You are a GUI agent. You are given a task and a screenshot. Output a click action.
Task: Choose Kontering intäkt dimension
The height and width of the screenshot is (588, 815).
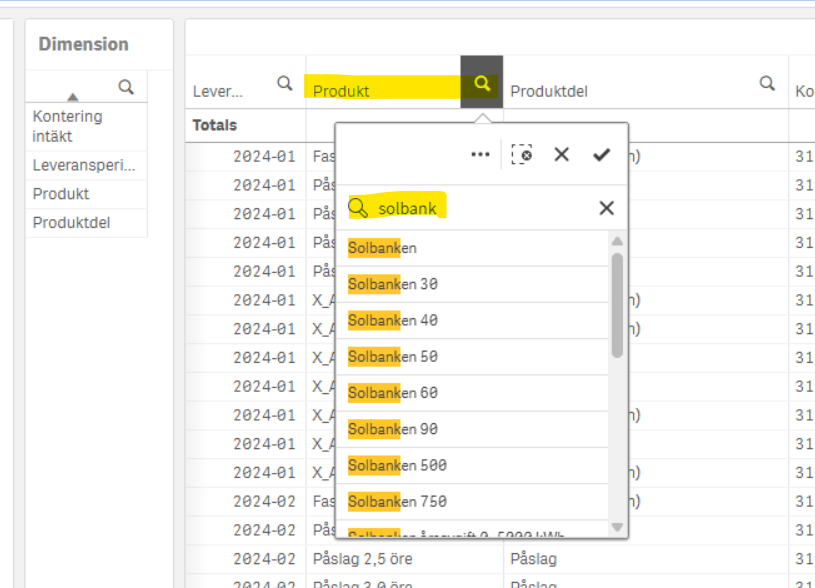pyautogui.click(x=67, y=126)
